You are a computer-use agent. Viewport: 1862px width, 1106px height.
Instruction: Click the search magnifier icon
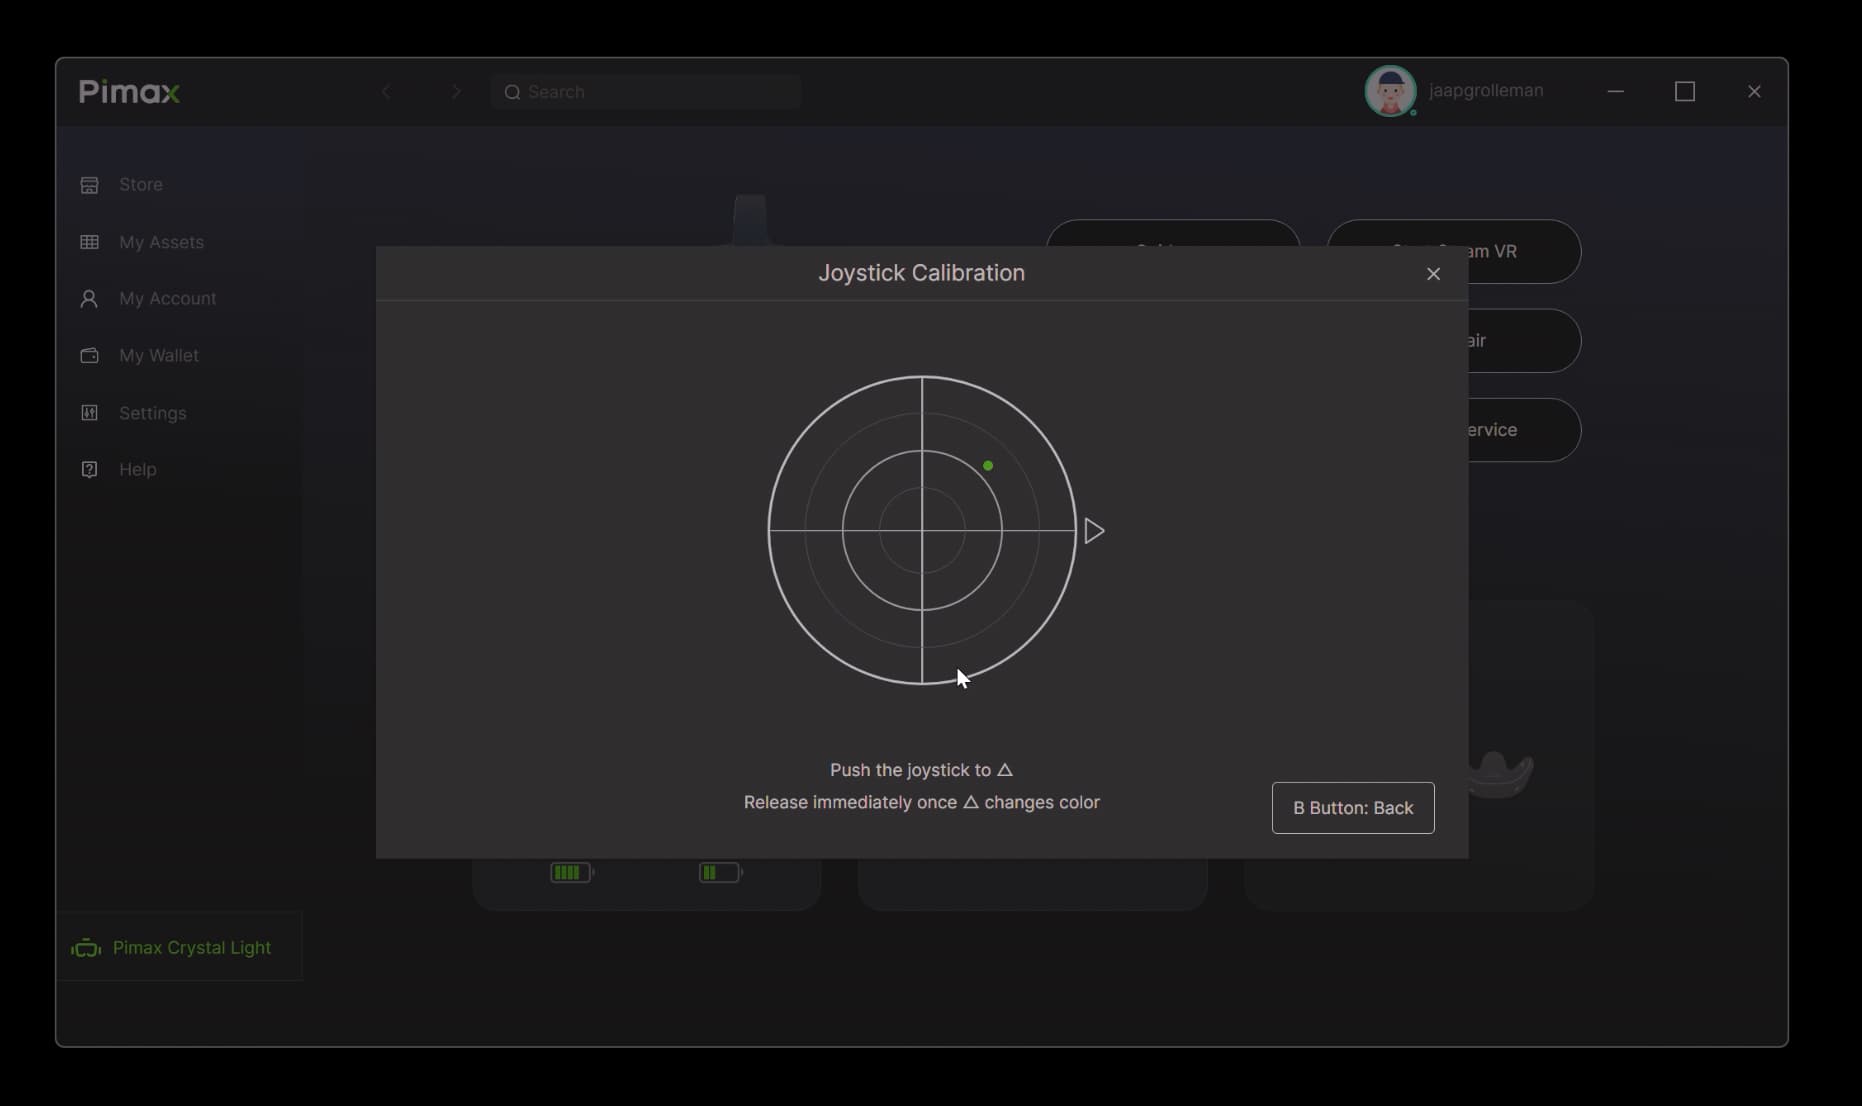(512, 92)
